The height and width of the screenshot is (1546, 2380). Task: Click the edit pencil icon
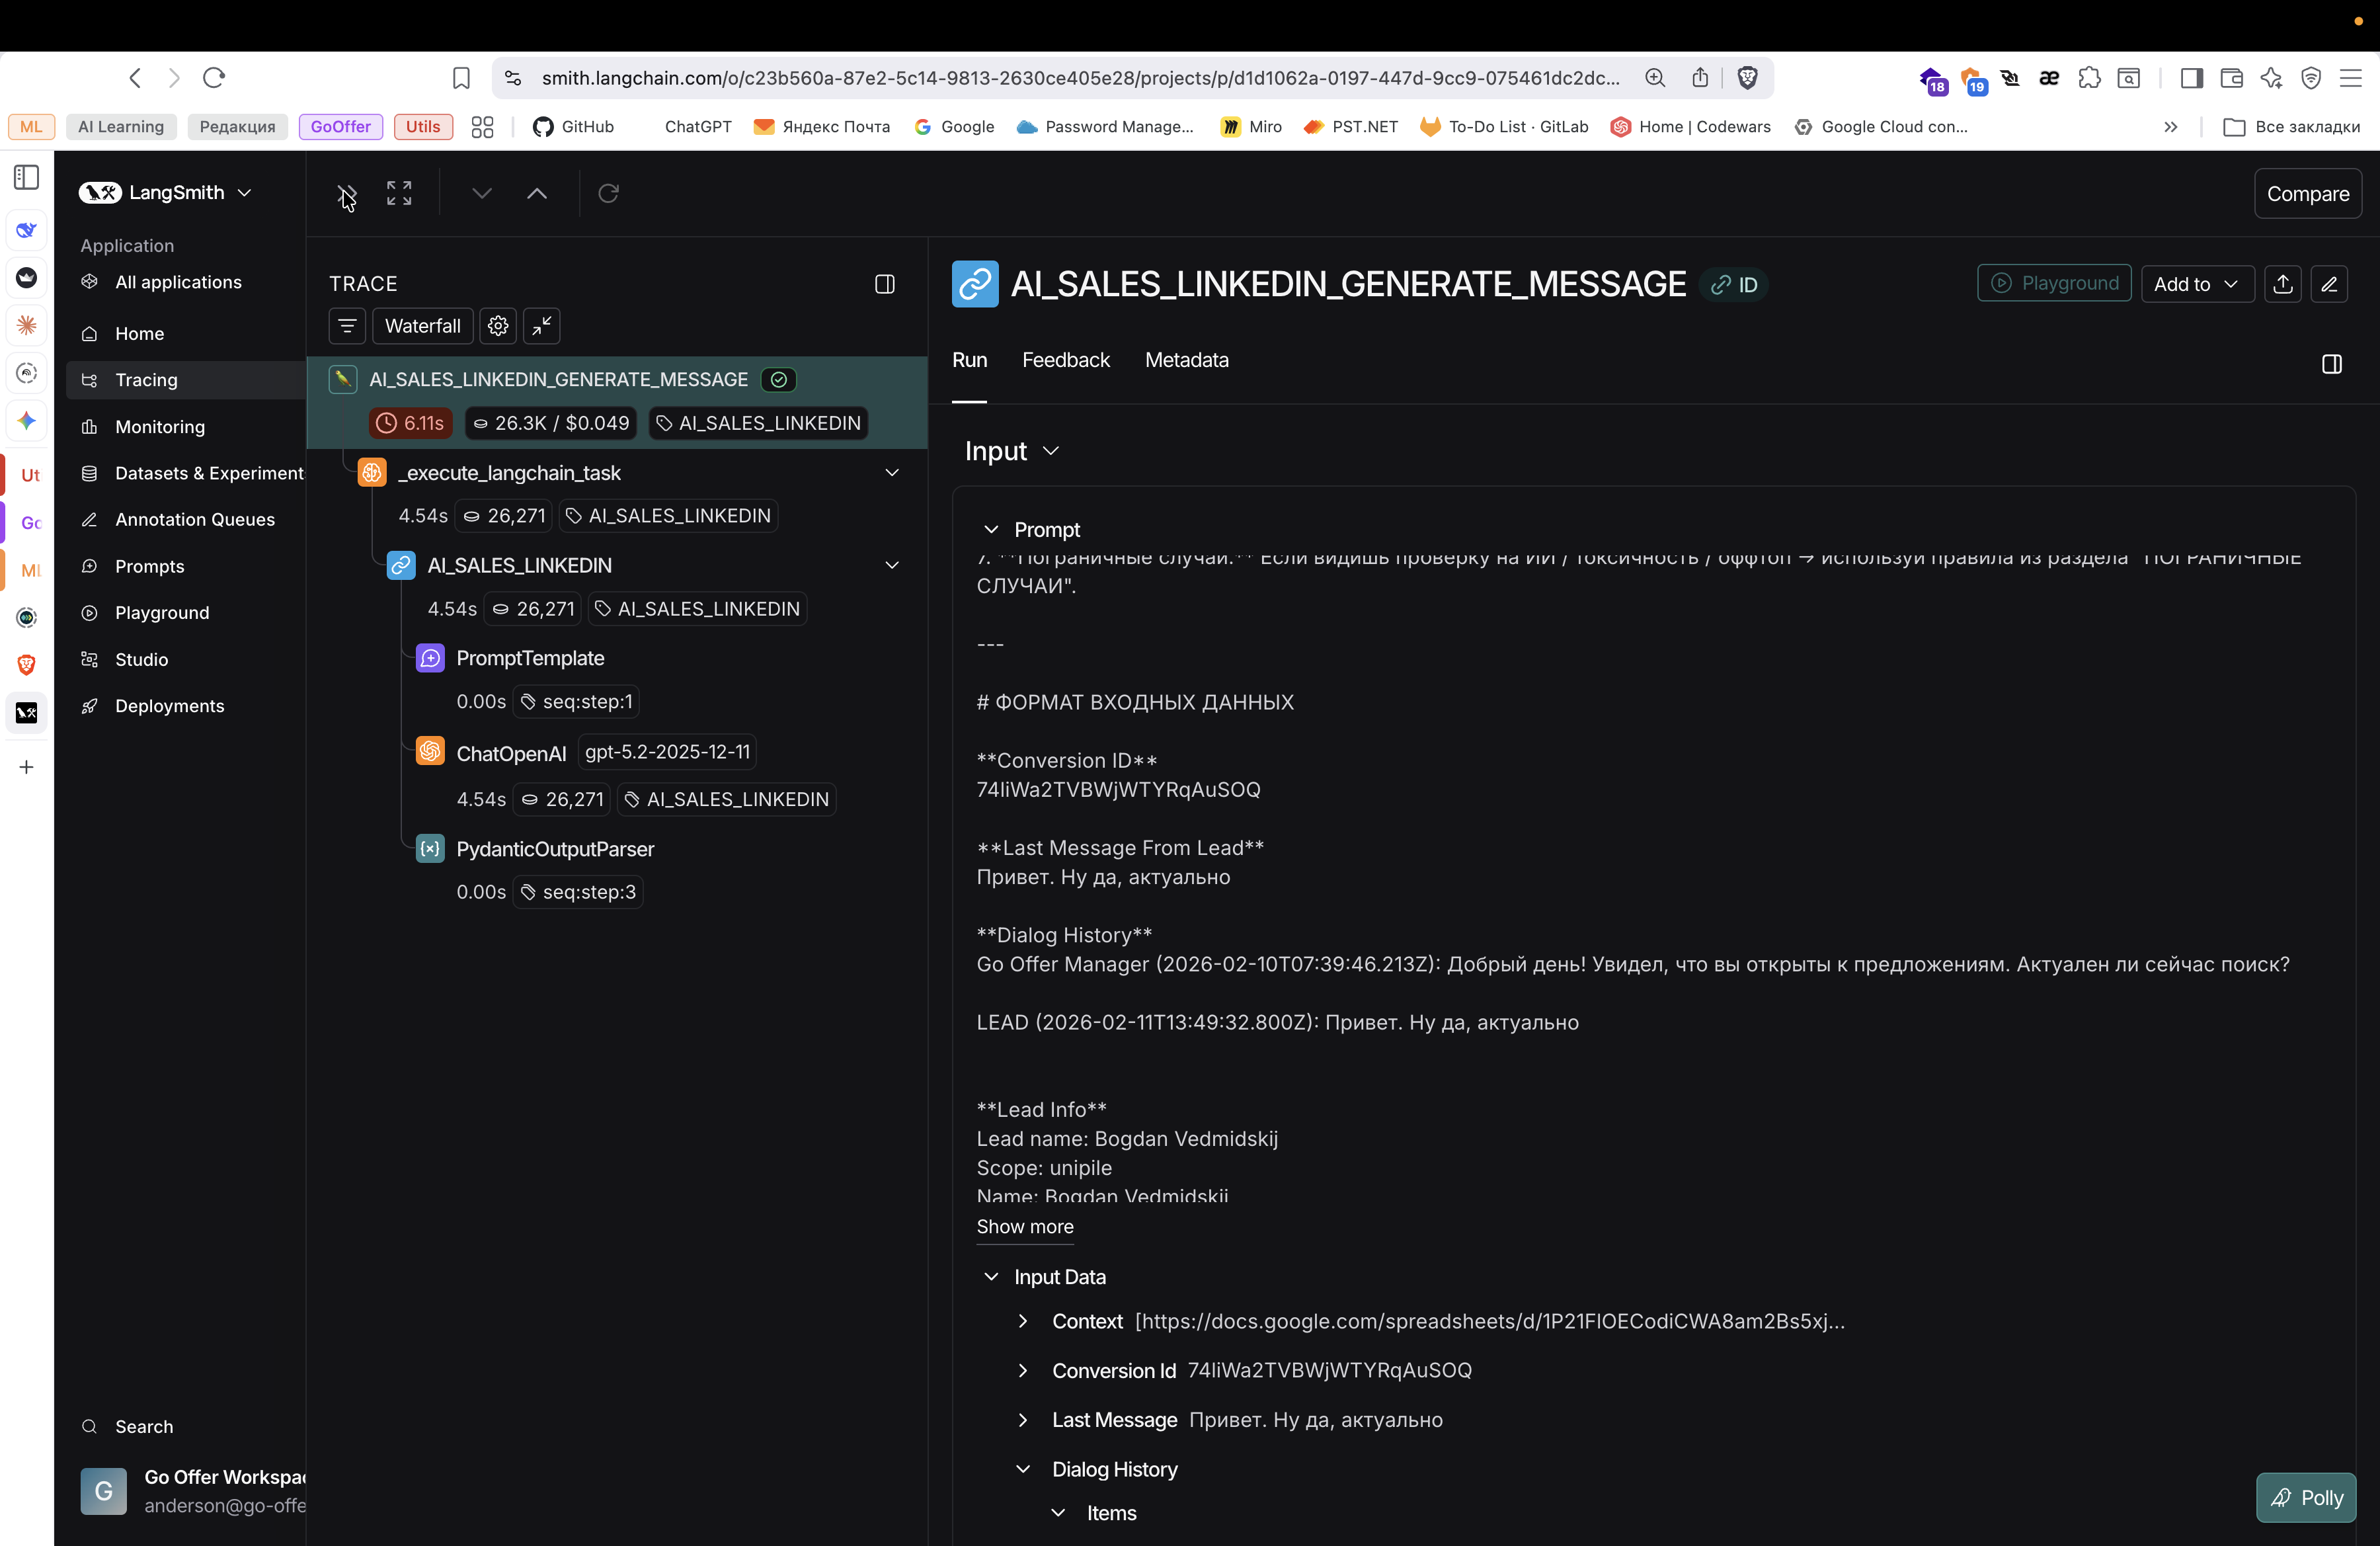[x=2329, y=284]
